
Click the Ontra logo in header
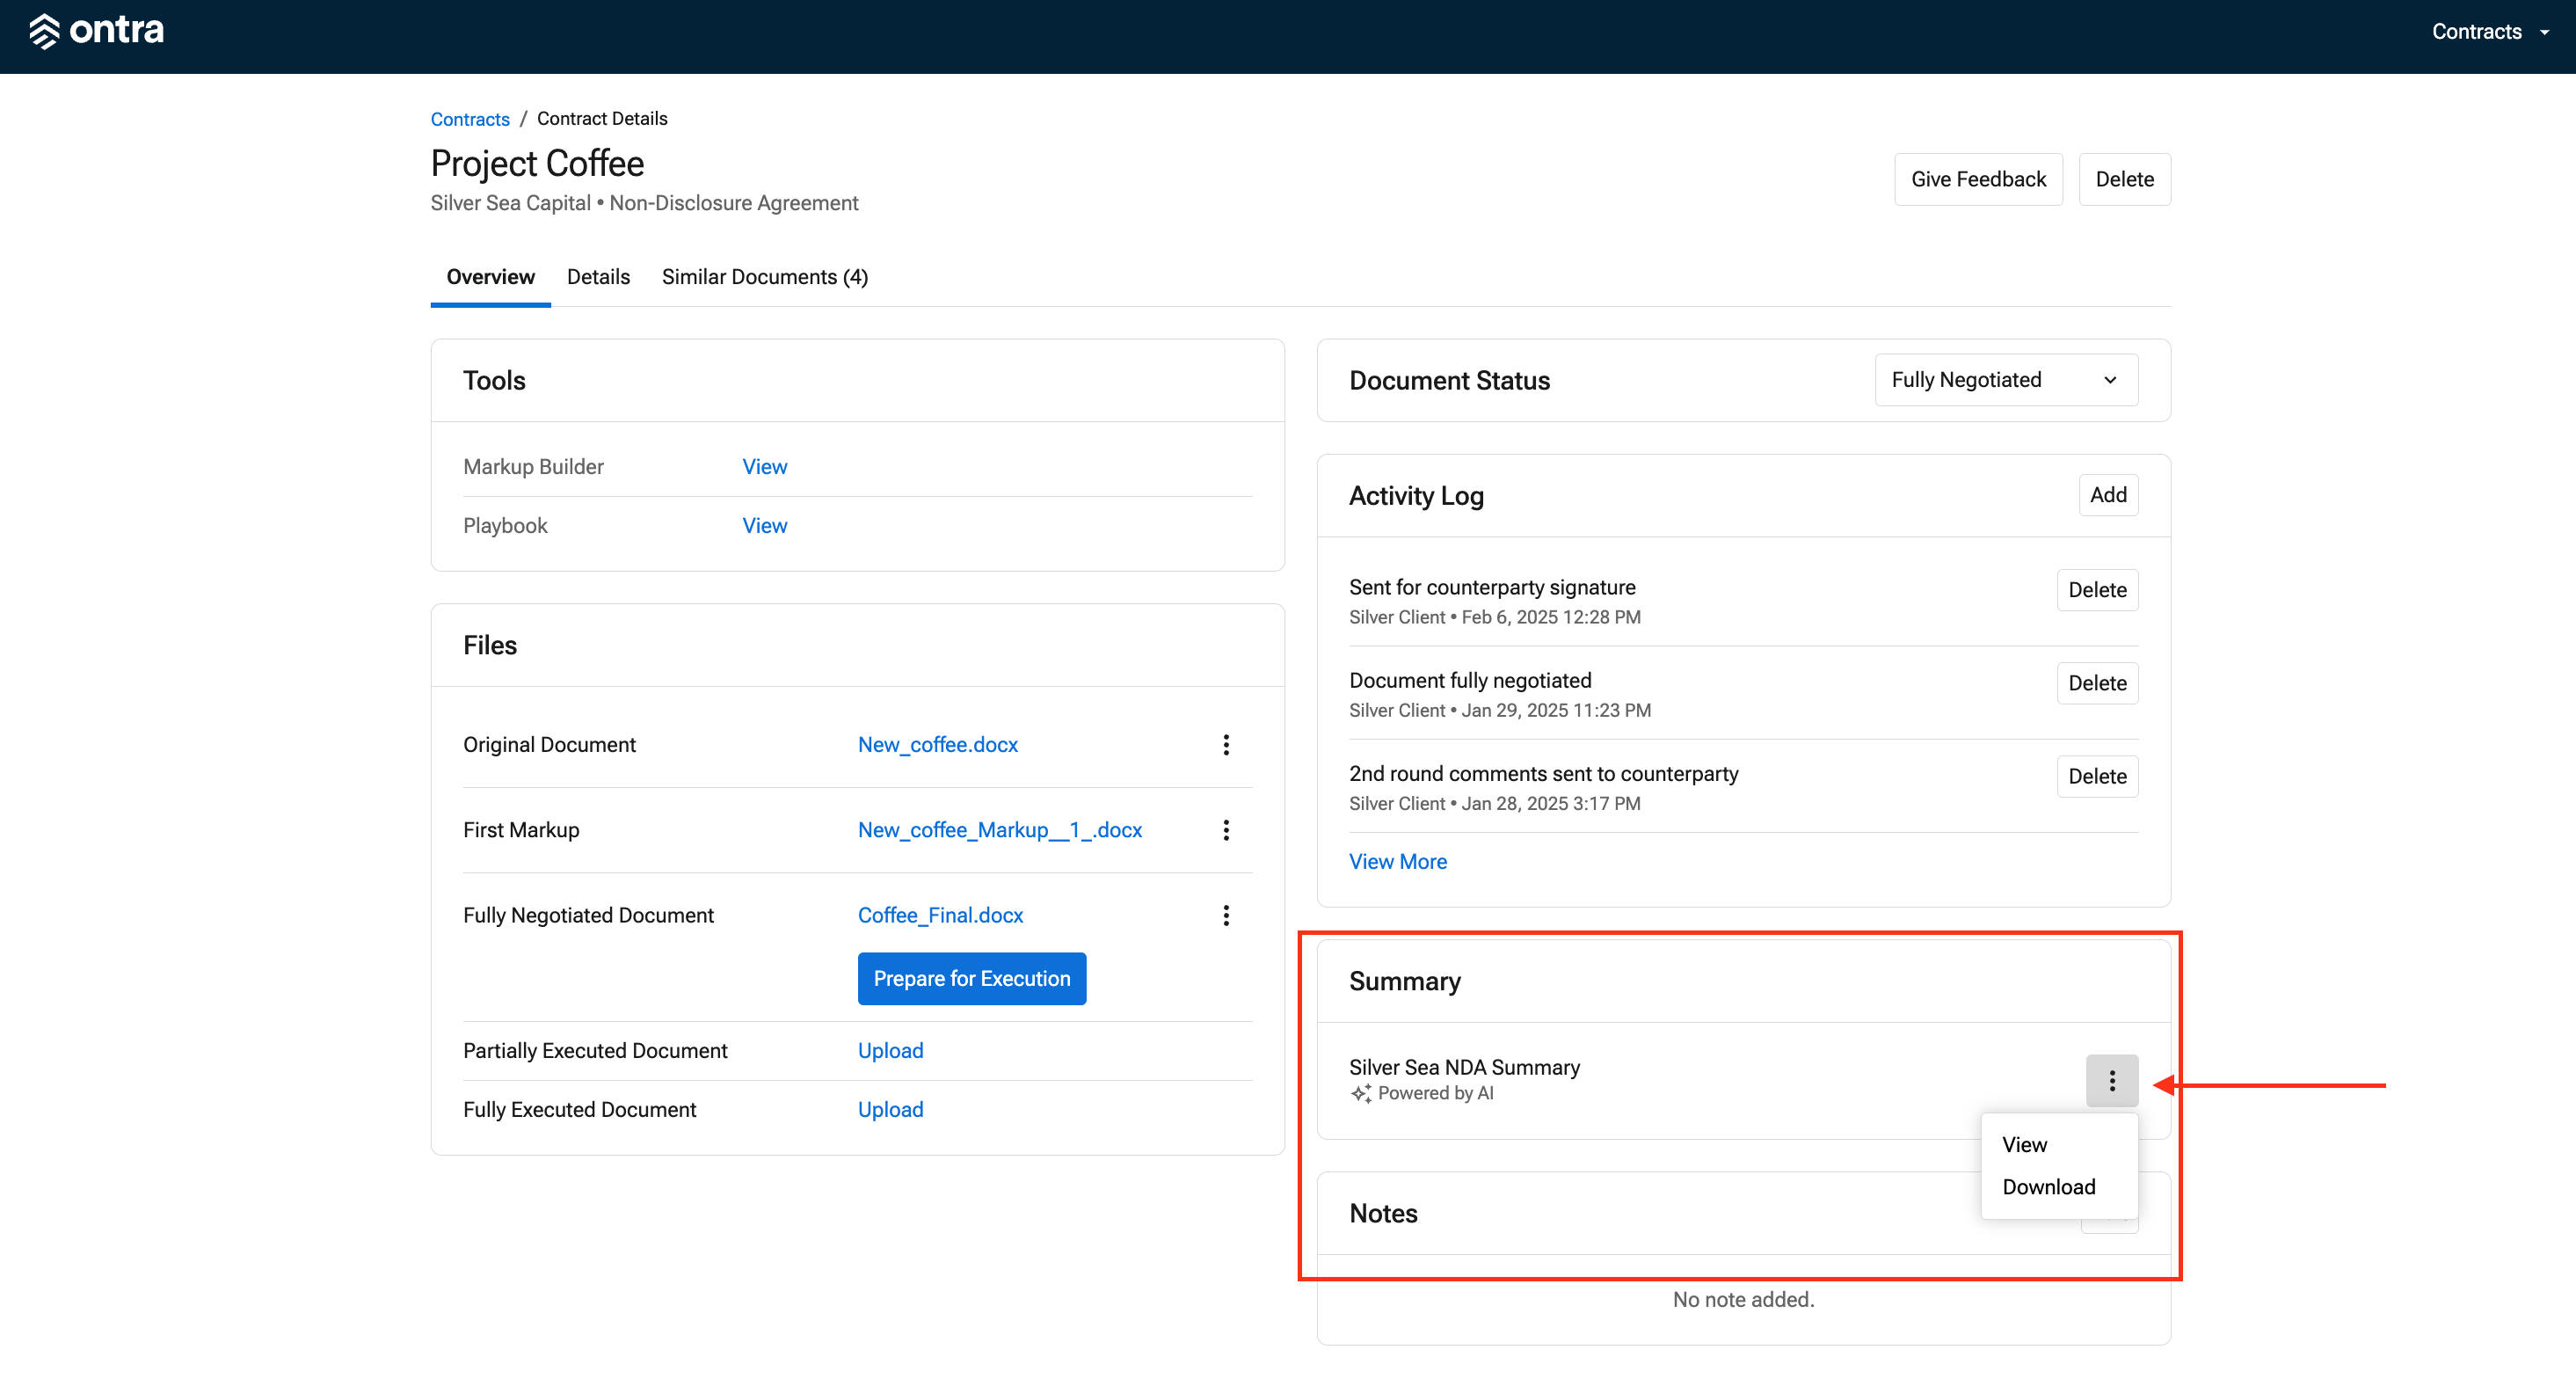(96, 31)
